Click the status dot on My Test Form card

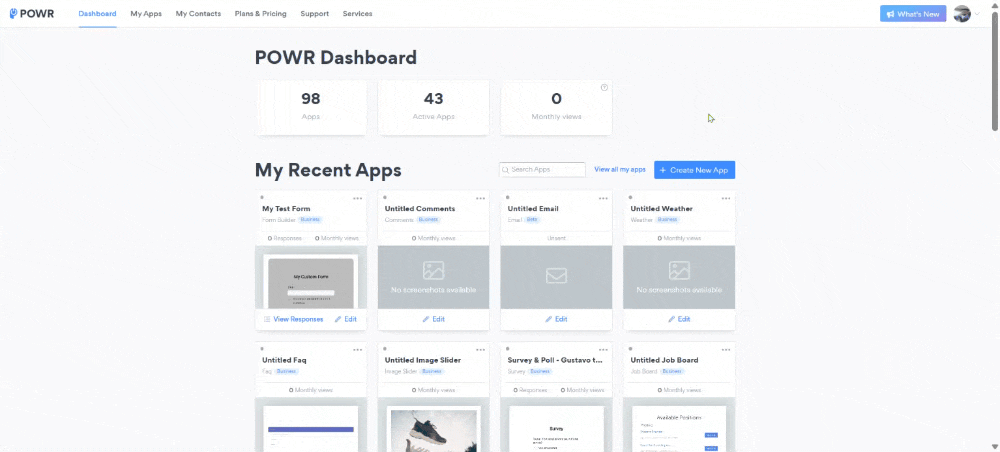(261, 198)
